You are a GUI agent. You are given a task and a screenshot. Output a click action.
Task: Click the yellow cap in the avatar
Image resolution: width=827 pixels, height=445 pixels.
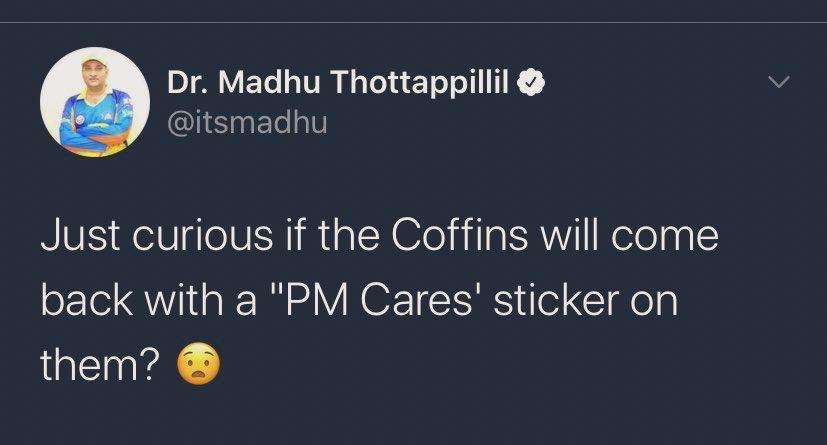coord(95,62)
